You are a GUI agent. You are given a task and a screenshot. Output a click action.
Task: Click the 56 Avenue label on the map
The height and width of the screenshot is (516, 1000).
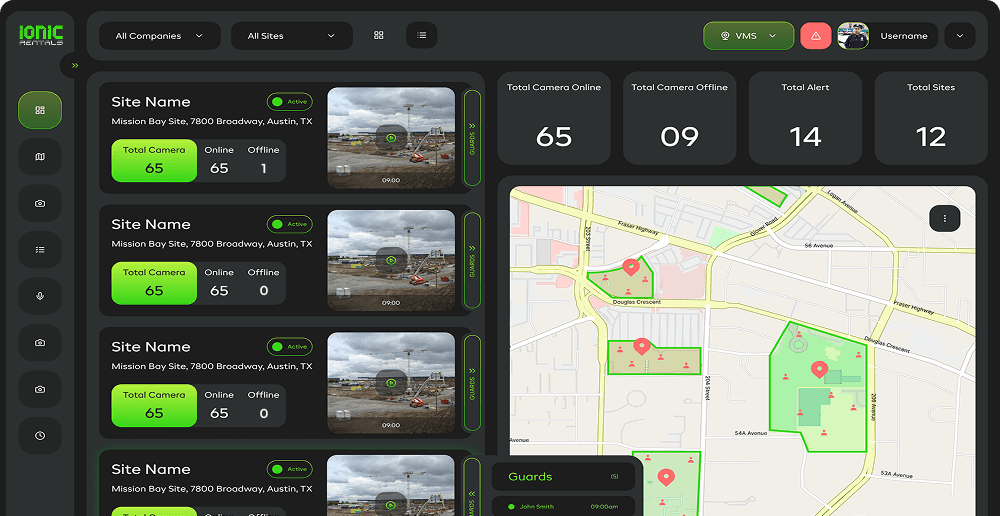pos(818,246)
